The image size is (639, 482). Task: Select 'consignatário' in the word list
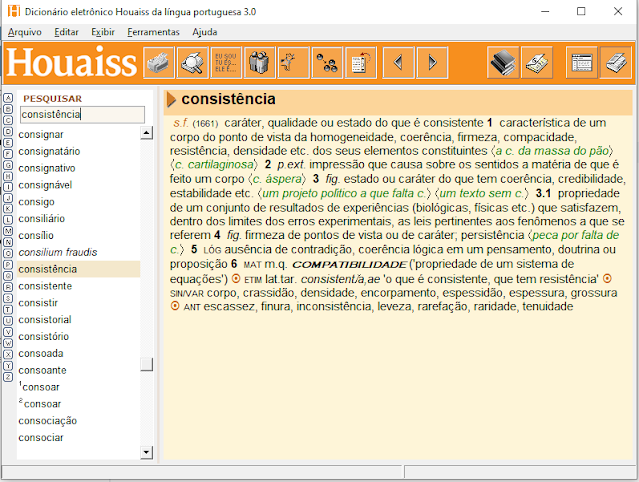(49, 152)
